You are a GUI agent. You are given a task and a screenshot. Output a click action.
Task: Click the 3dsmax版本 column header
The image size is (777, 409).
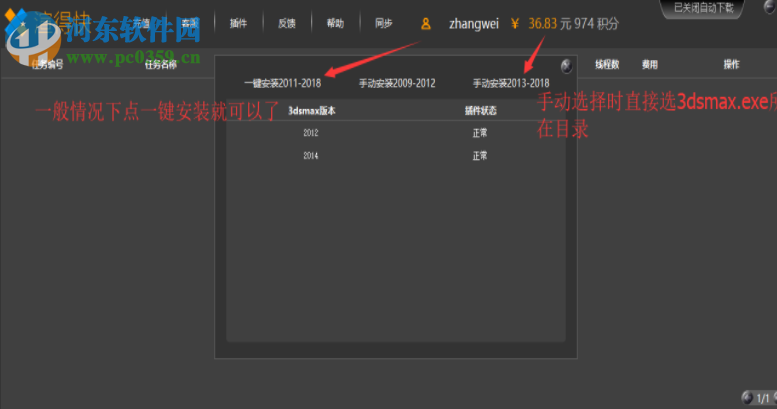[312, 111]
